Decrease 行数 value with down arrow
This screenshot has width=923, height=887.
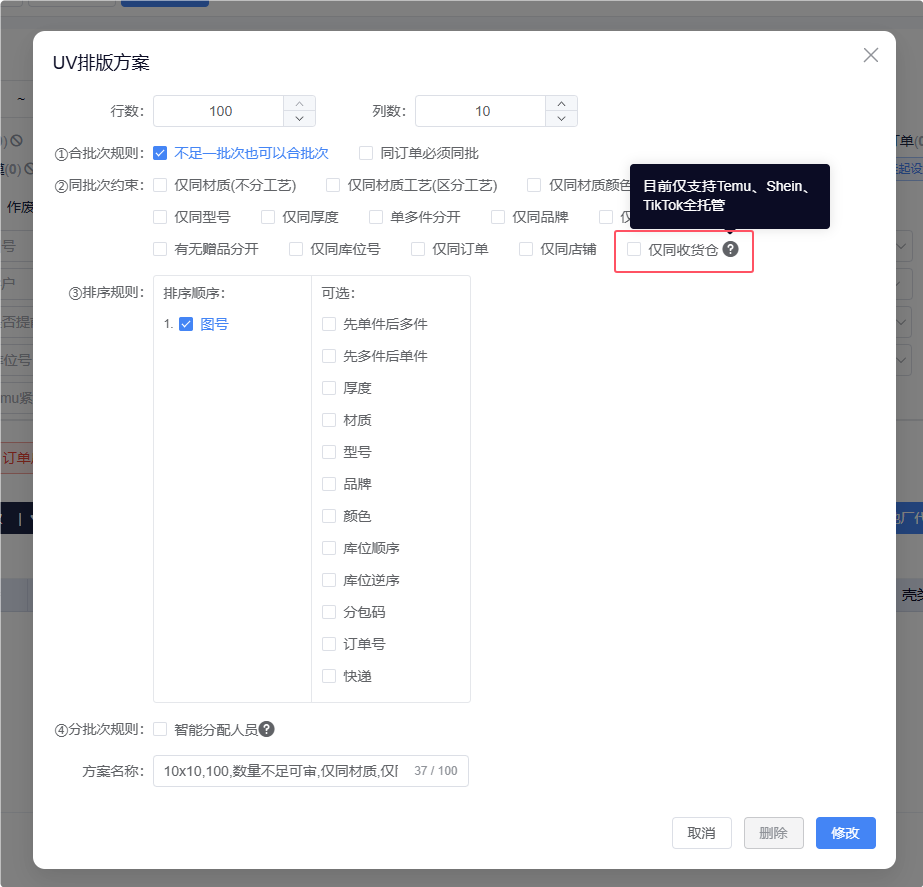tap(300, 118)
